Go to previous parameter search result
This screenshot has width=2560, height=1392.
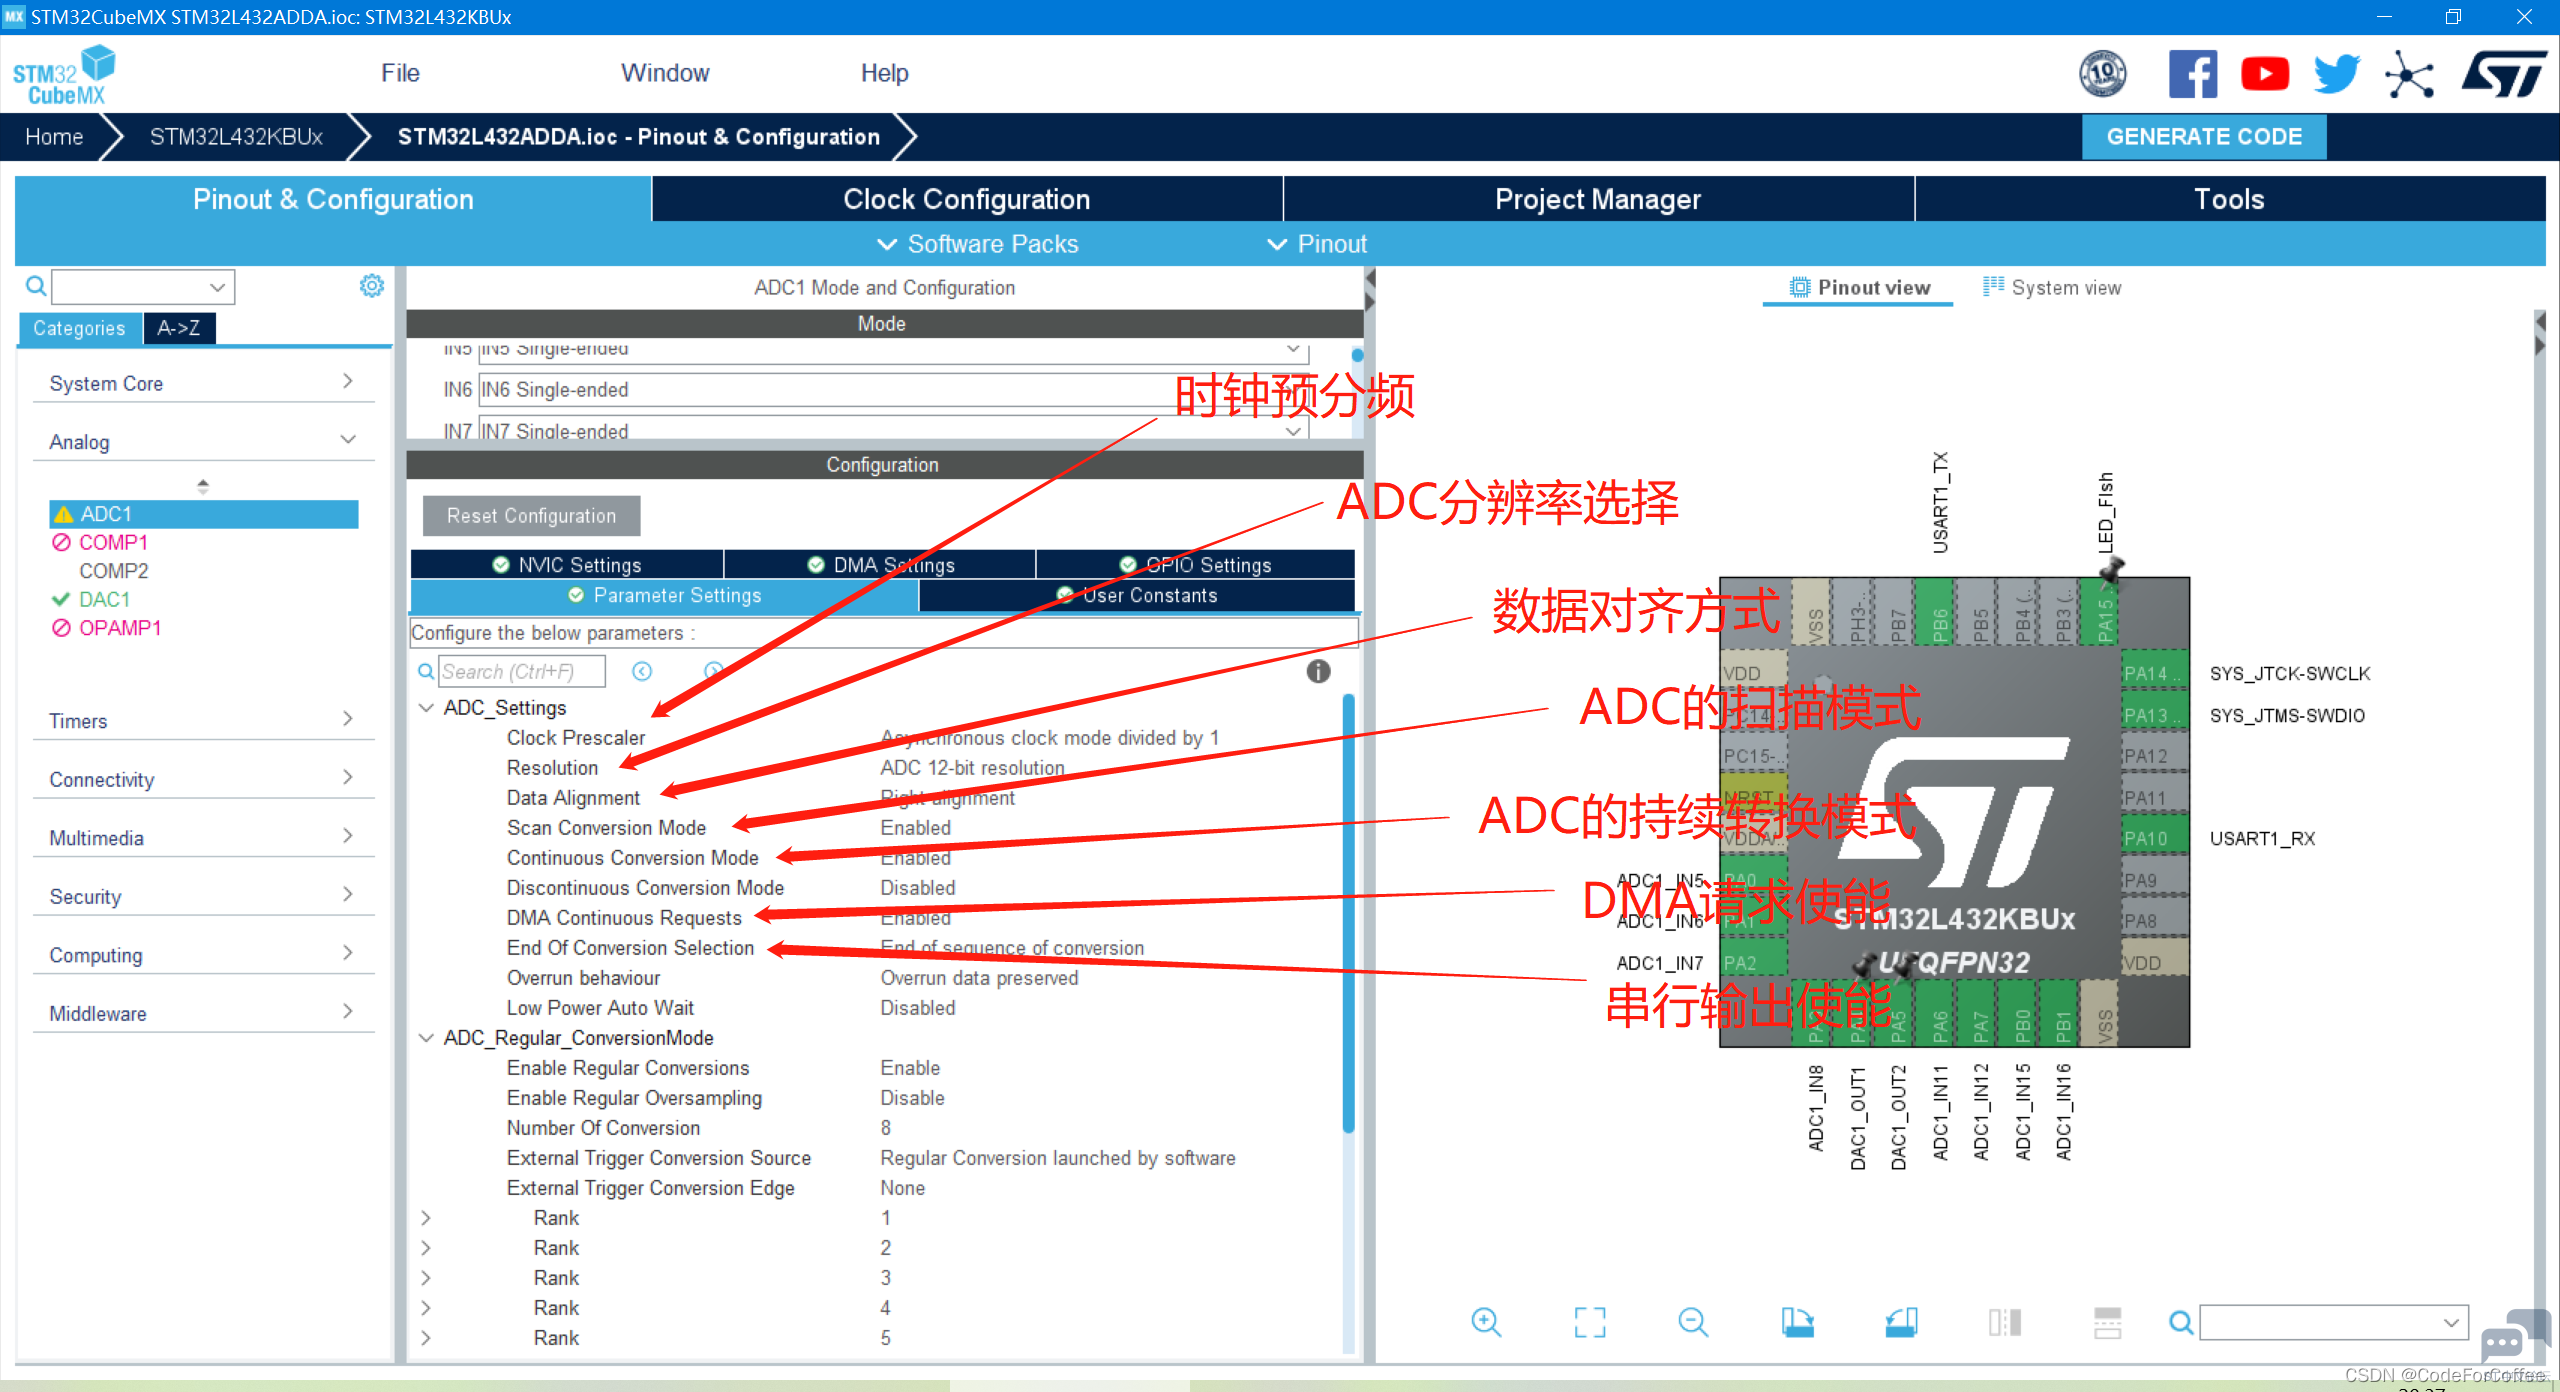[x=642, y=672]
